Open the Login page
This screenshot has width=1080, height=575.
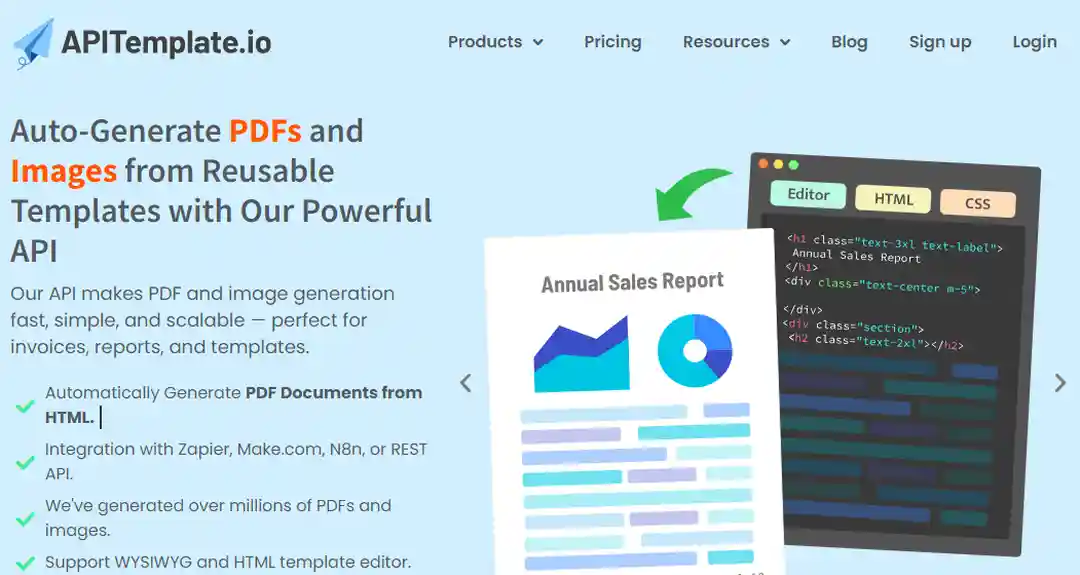point(1035,42)
